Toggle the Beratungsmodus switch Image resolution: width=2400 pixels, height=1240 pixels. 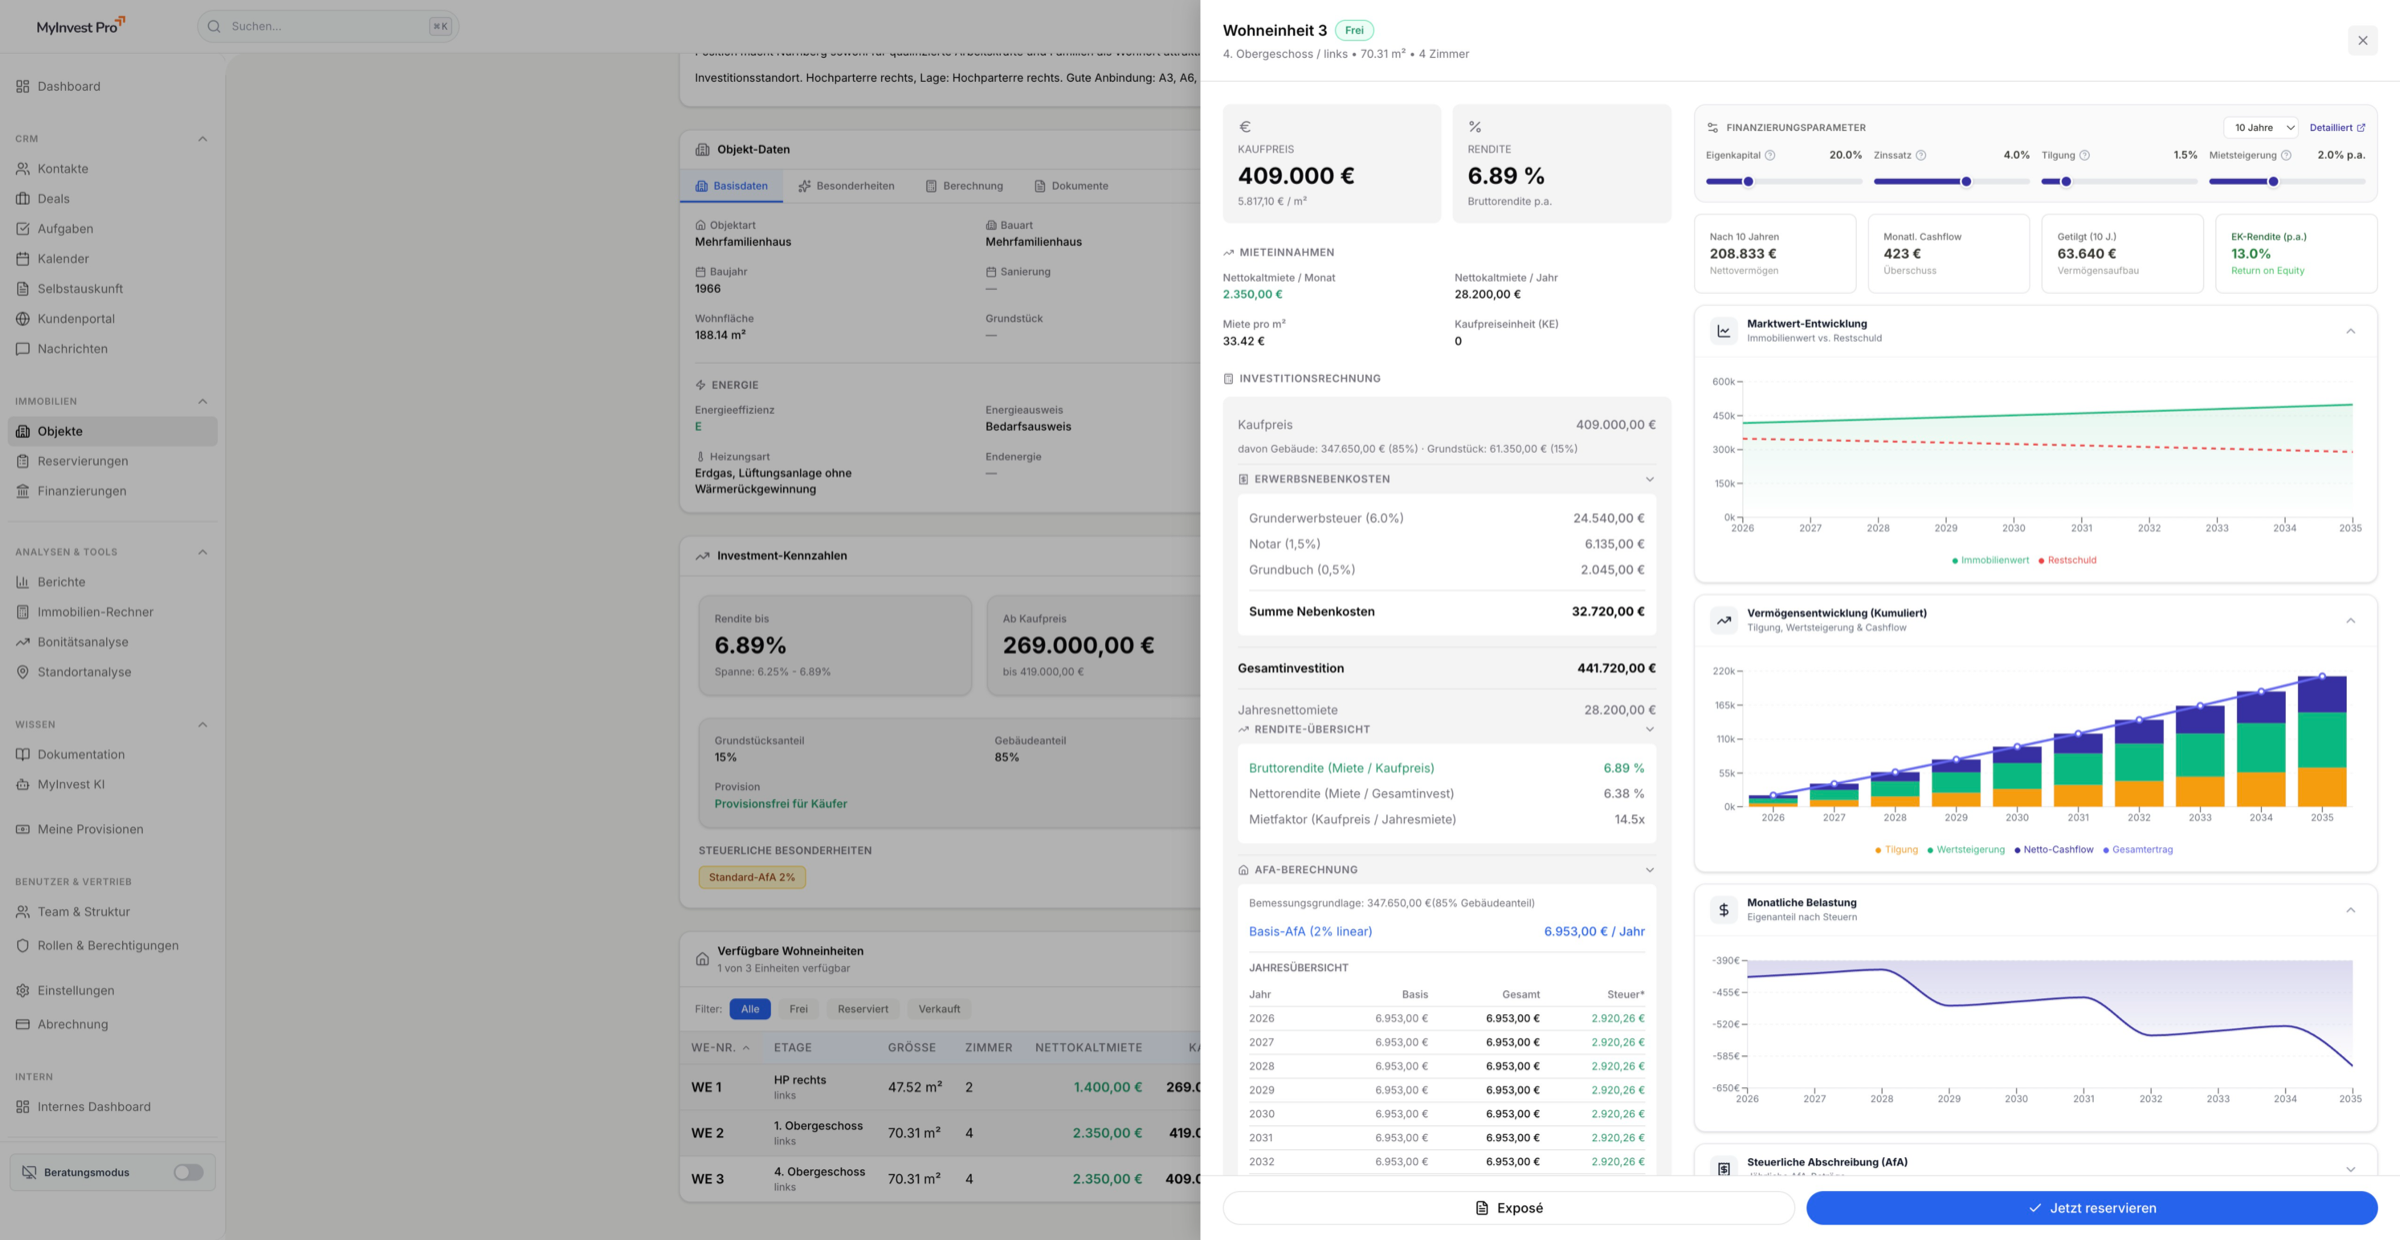click(x=187, y=1171)
